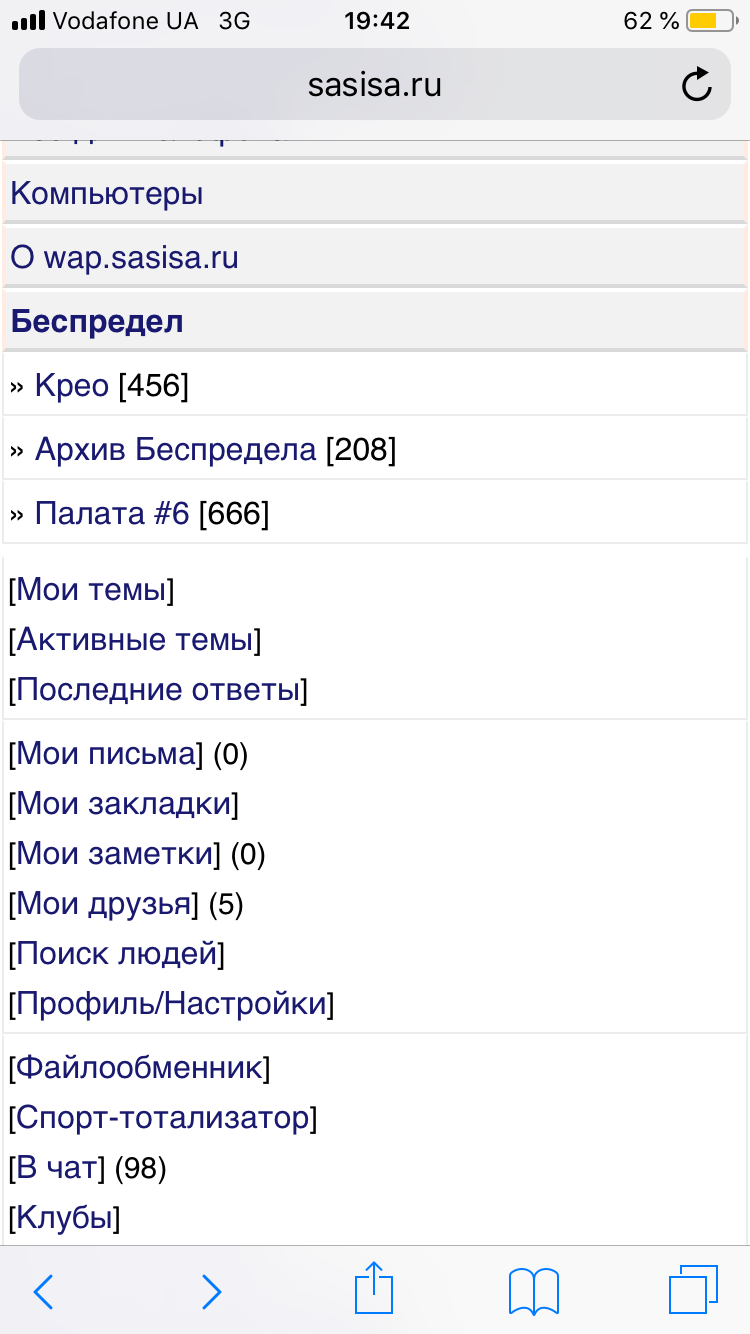This screenshot has height=1334, width=750.
Task: Tap the sasisa.ru address bar
Action: pos(375,85)
